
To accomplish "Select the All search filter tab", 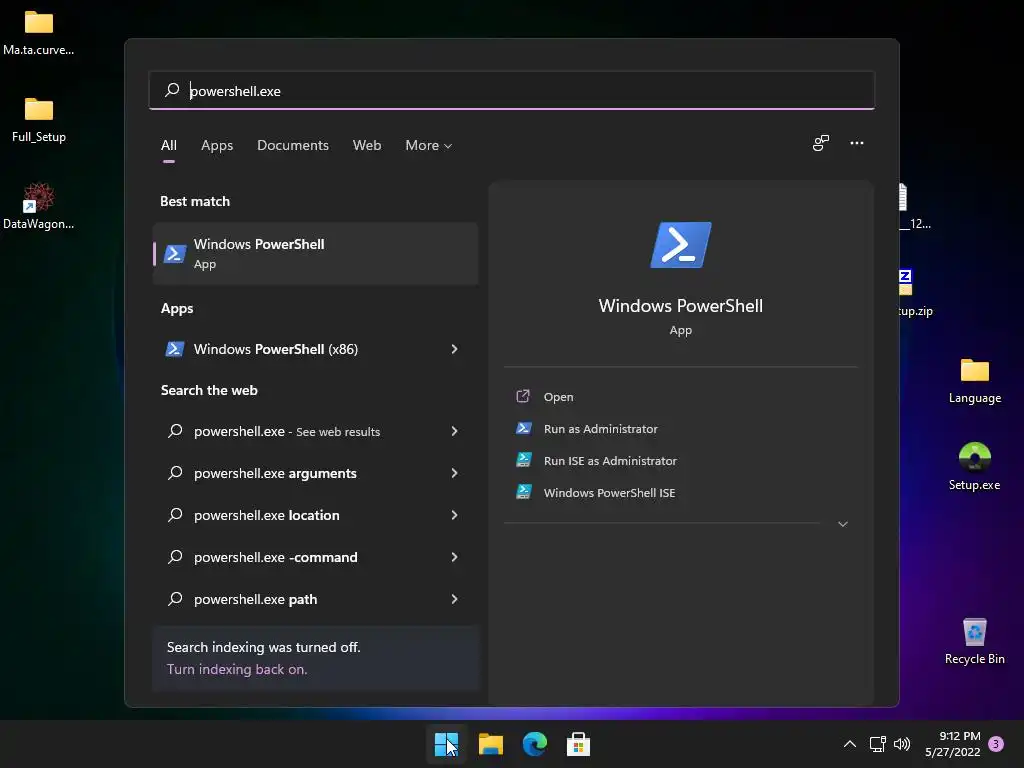I will click(168, 145).
